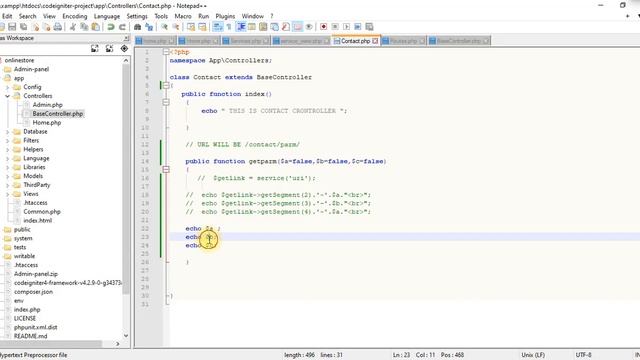Expand the Views folder
The height and width of the screenshot is (360, 640).
pos(7,194)
